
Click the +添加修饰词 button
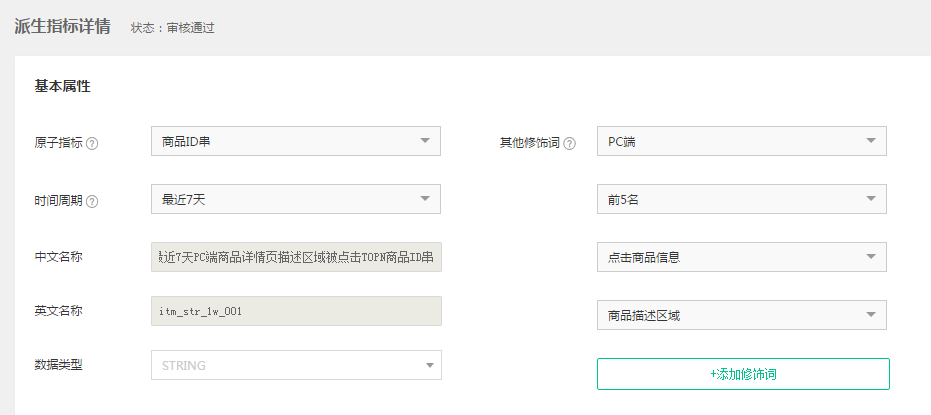[x=743, y=374]
